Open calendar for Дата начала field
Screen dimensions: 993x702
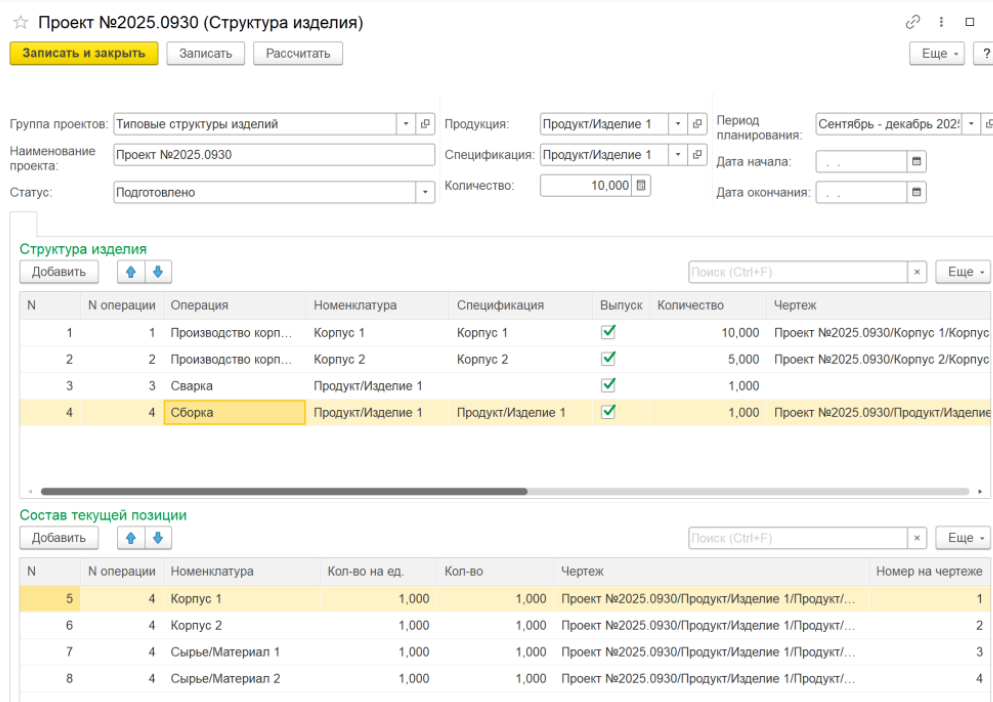click(916, 161)
